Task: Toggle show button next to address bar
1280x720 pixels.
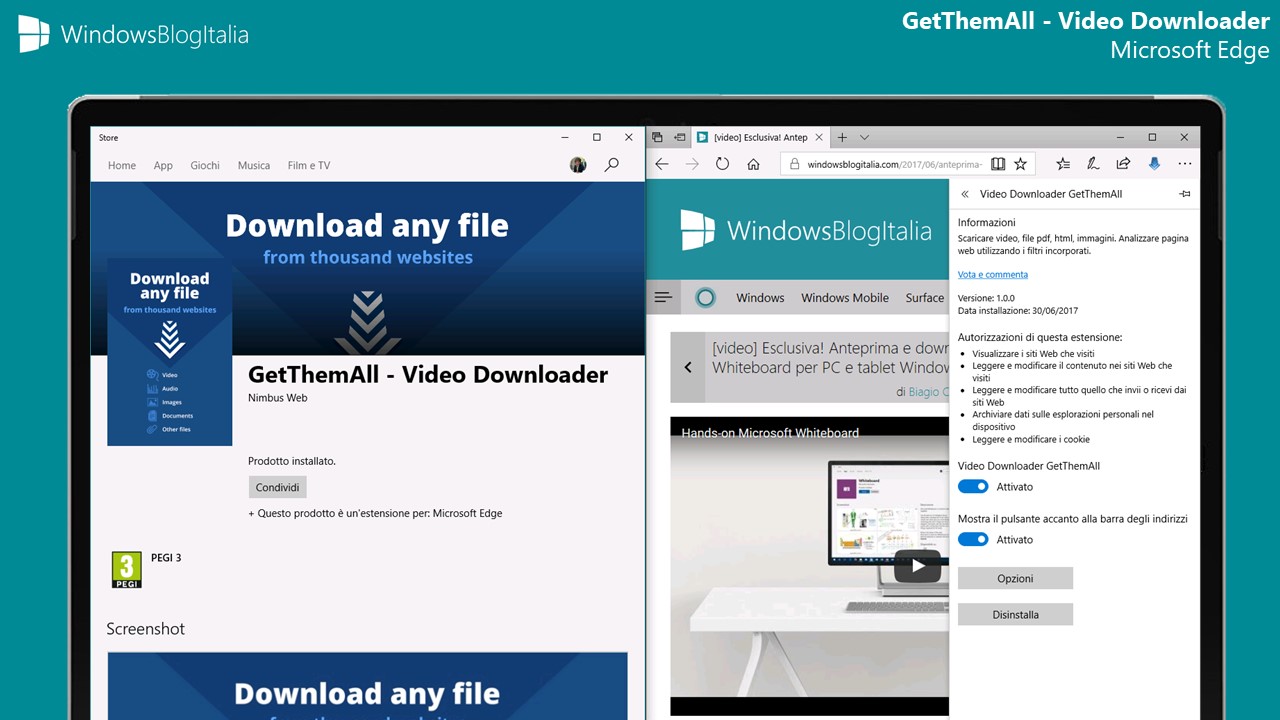Action: pyautogui.click(x=973, y=539)
